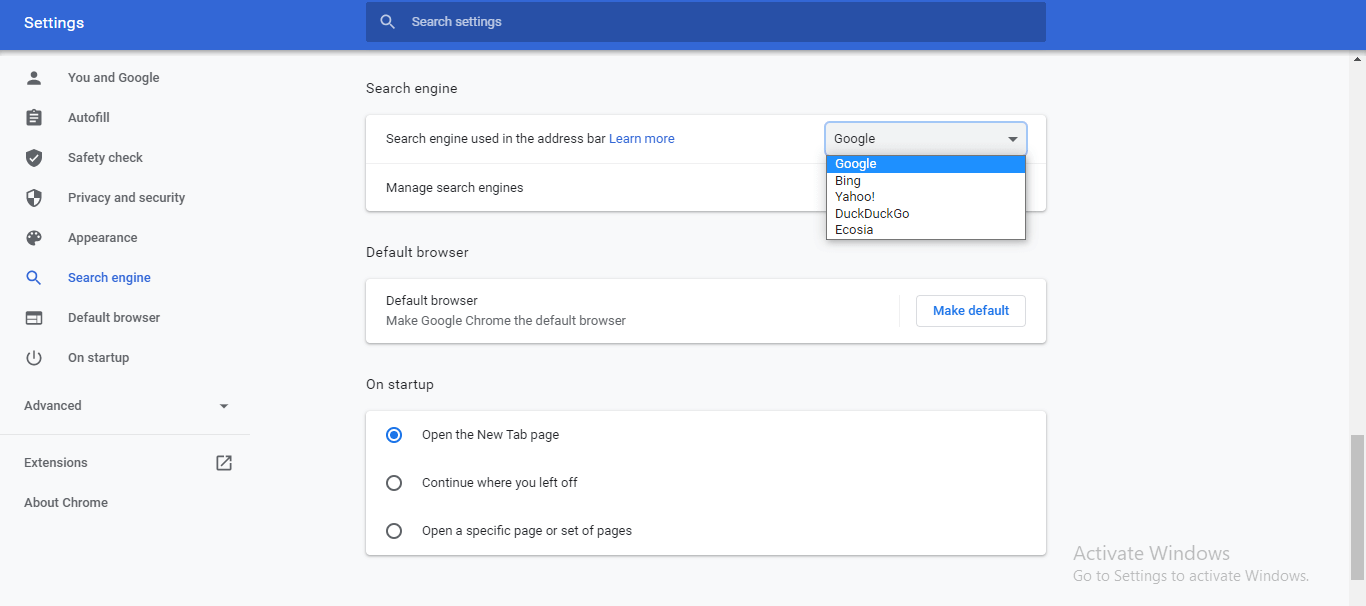This screenshot has width=1366, height=606.
Task: Click the magnifier icon in search settings bar
Action: 388,22
